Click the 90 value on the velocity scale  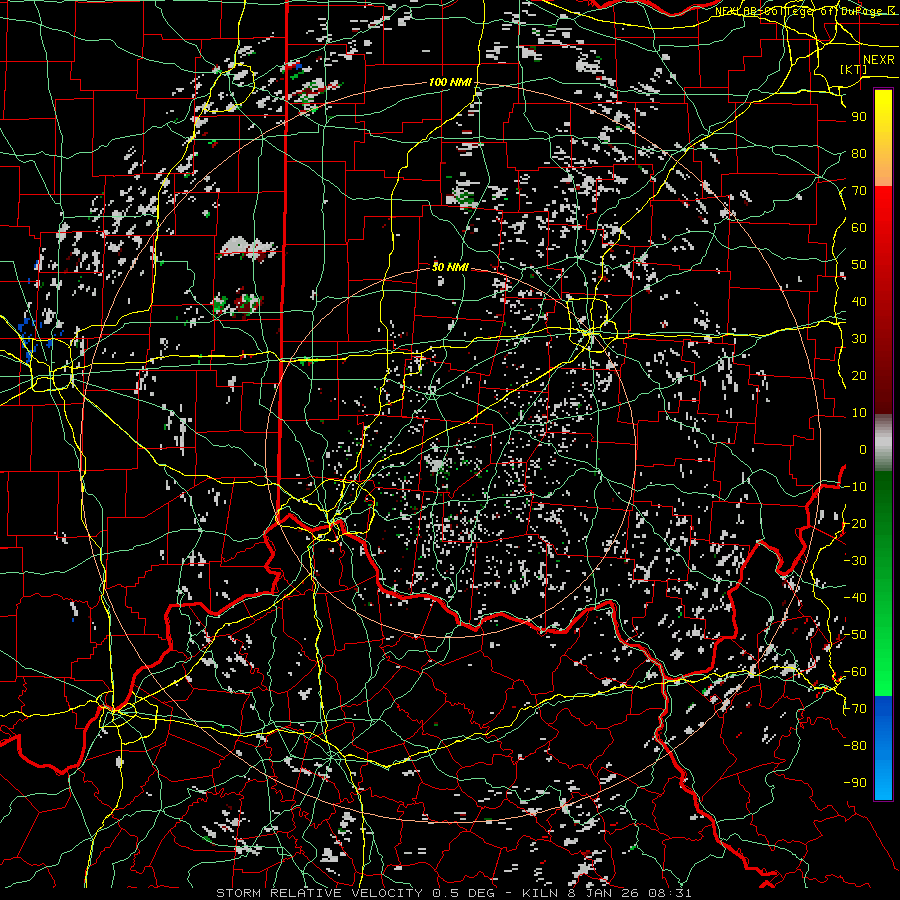[x=859, y=117]
